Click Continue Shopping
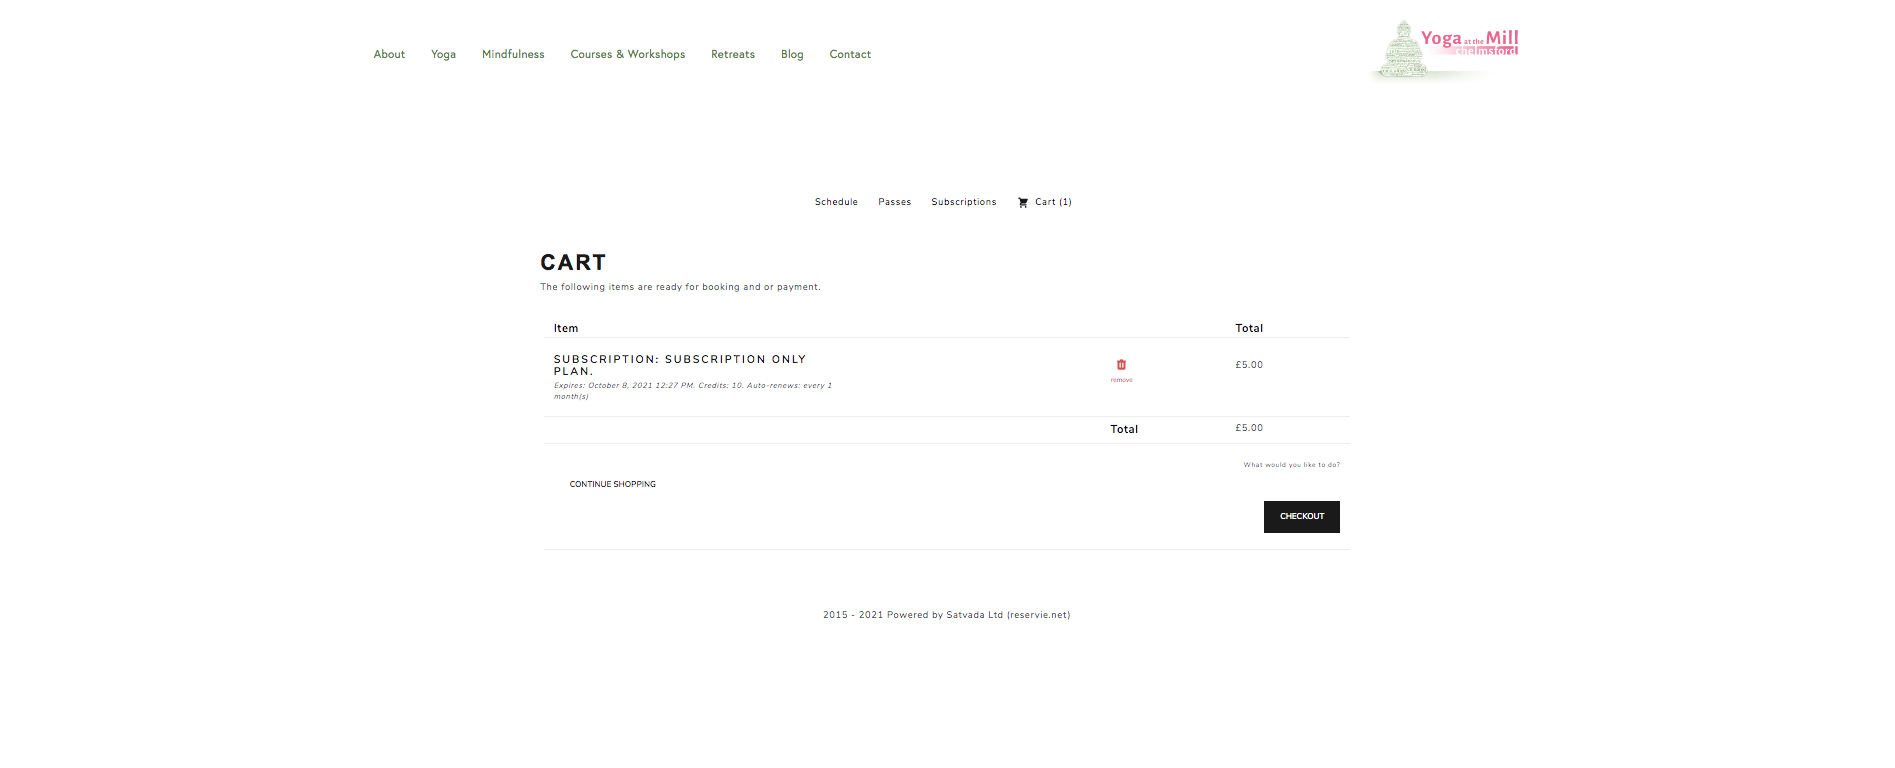Image resolution: width=1895 pixels, height=768 pixels. (613, 484)
